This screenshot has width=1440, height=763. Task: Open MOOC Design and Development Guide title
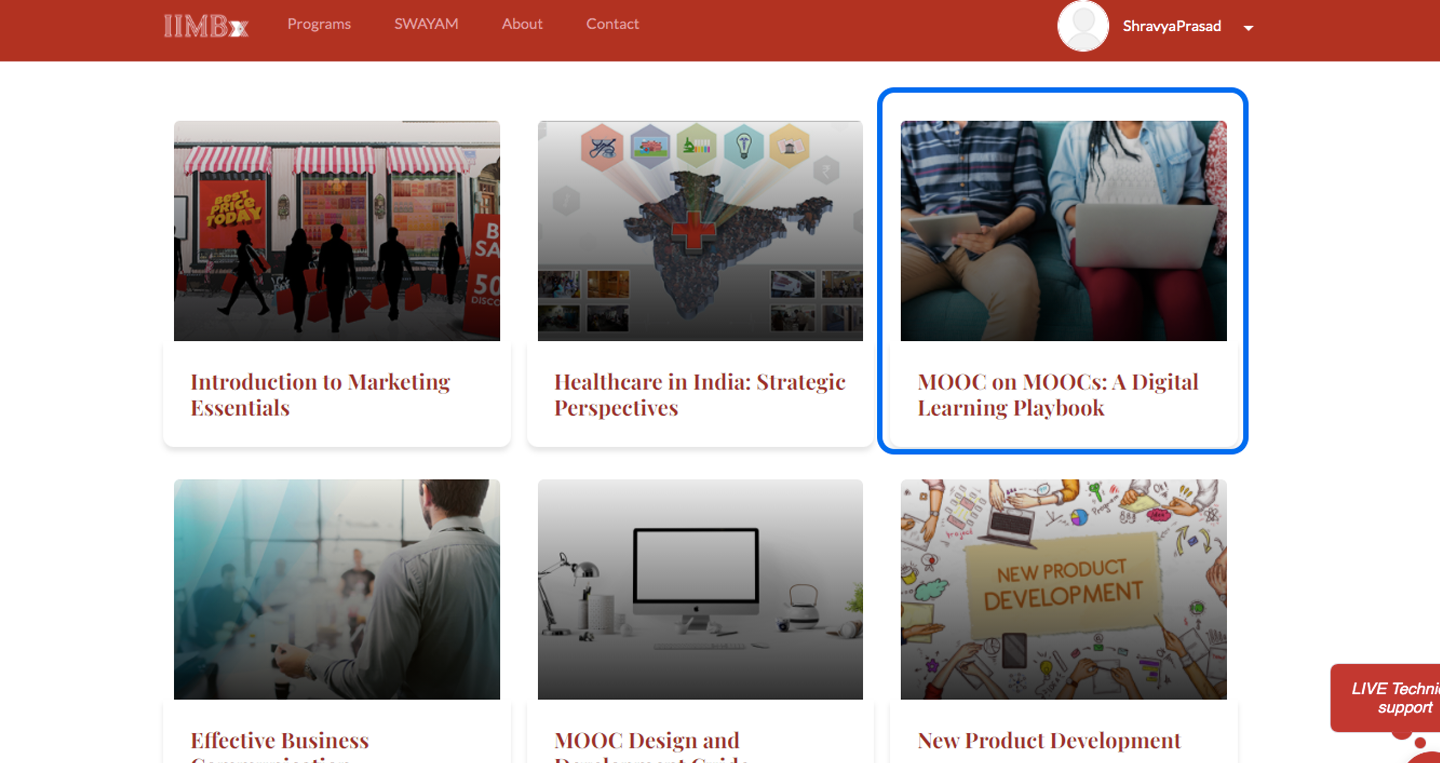[x=647, y=741]
